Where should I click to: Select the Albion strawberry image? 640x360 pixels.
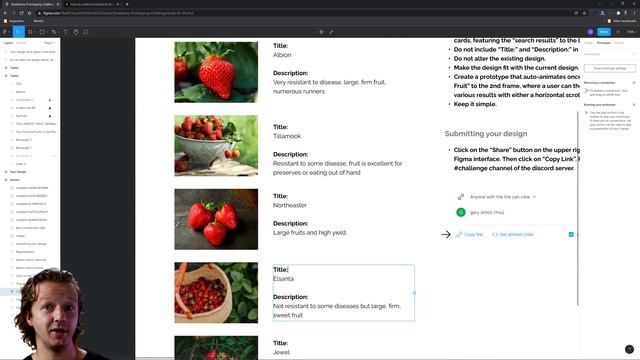216,72
